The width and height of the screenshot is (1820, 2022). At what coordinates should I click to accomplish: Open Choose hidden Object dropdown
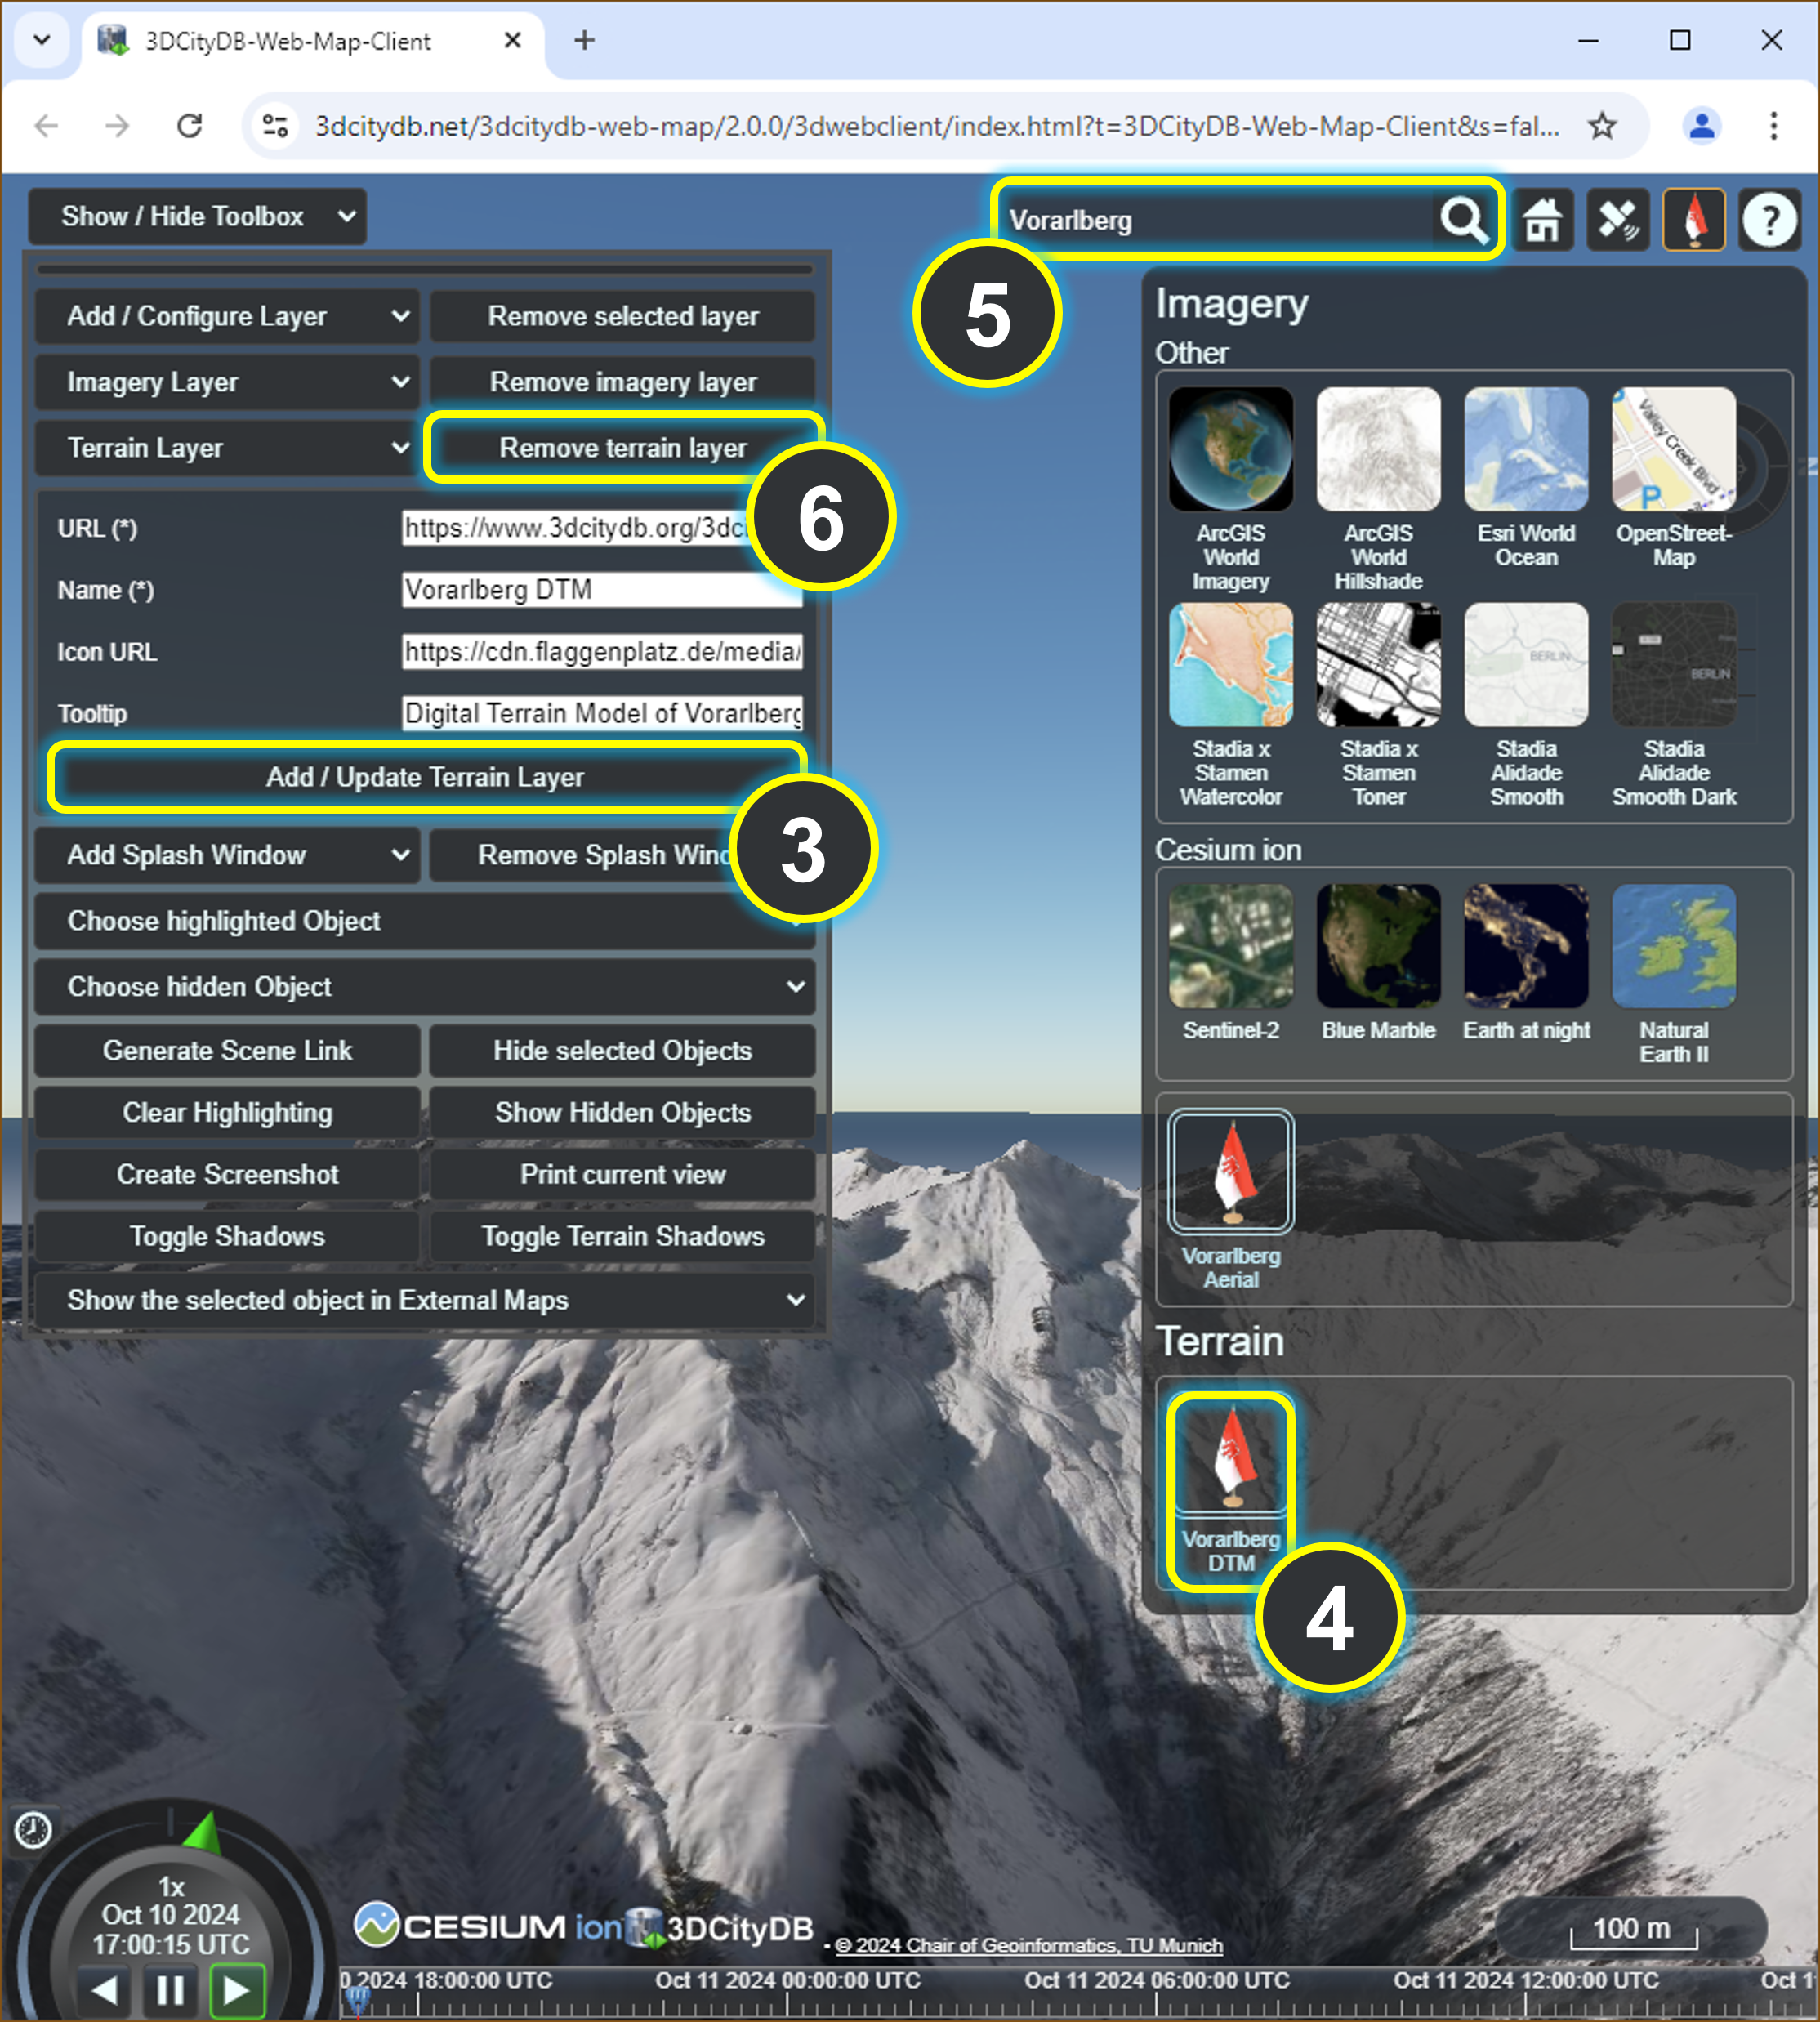tap(424, 987)
